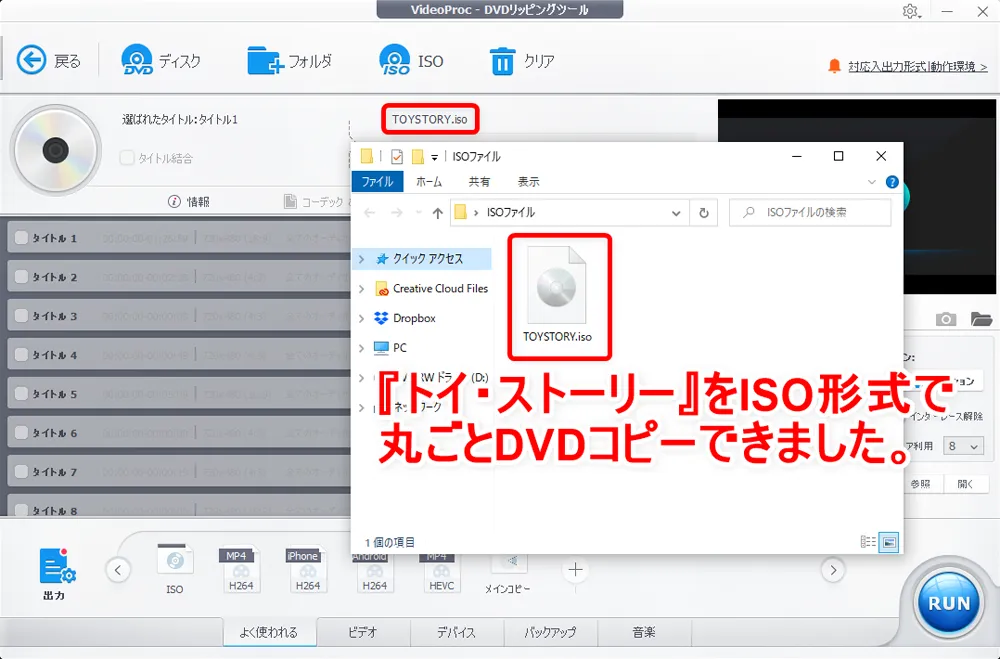Screen dimensions: 1000x659
Task: Expand Creative Cloud Files in the tree
Action: [x=362, y=289]
